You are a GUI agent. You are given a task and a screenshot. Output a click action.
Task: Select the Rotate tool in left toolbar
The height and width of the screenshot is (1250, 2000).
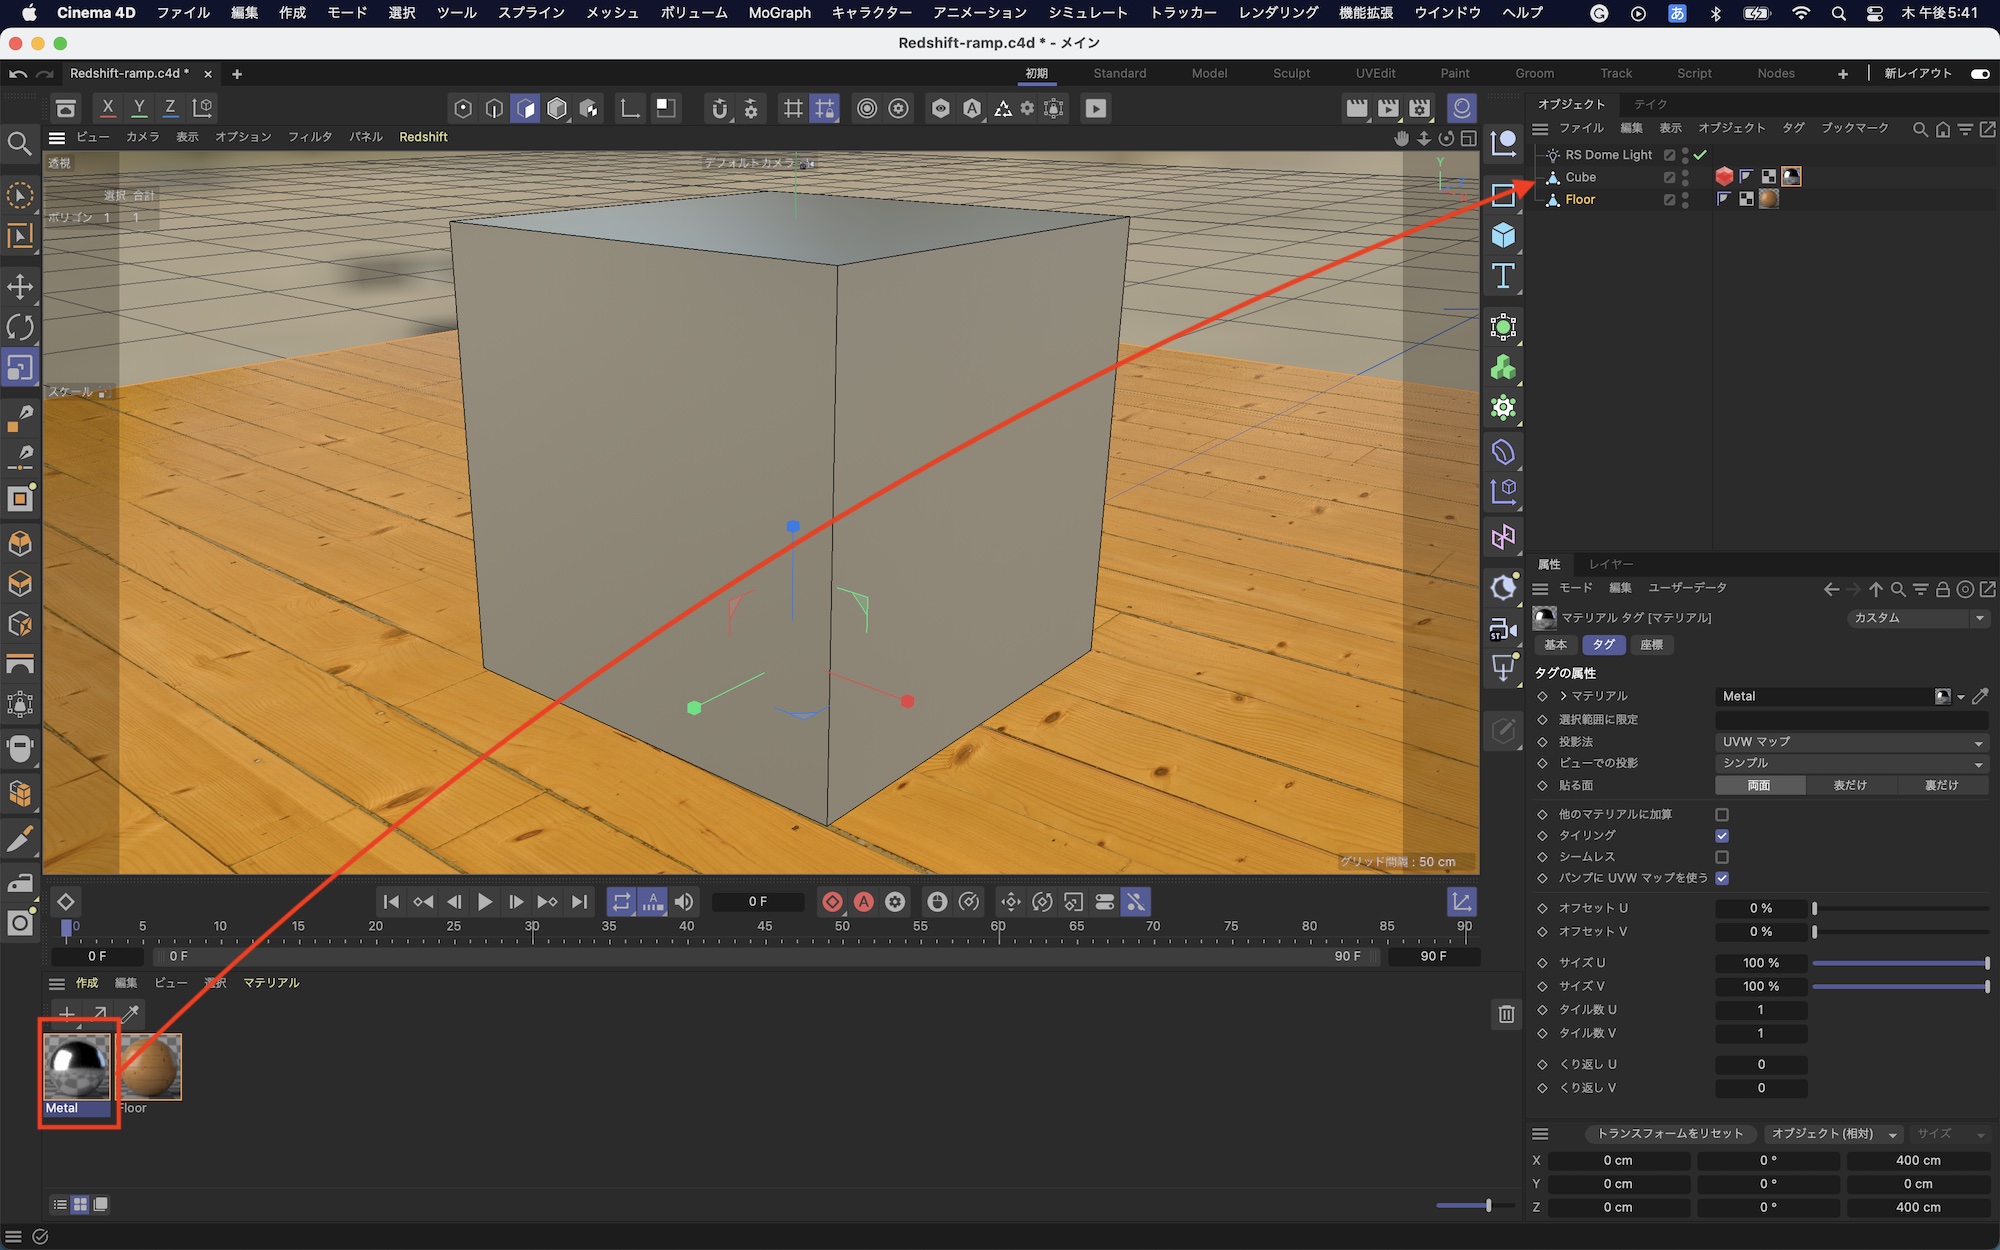pos(20,327)
